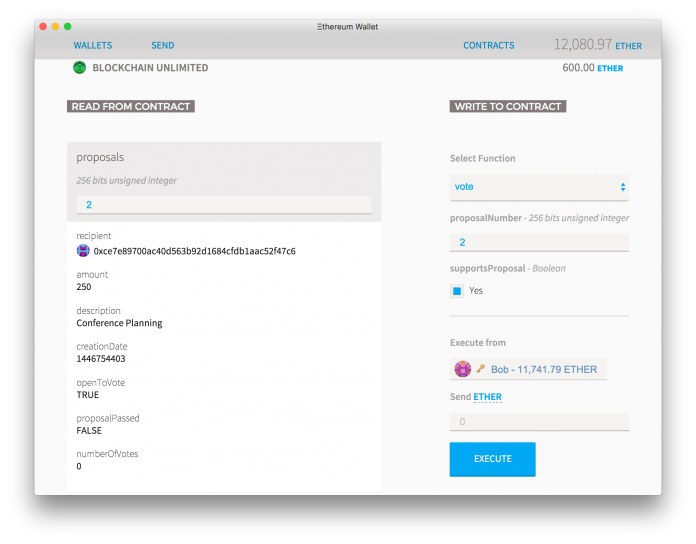Go to the Contracts tab
696x544 pixels.
pyautogui.click(x=489, y=45)
